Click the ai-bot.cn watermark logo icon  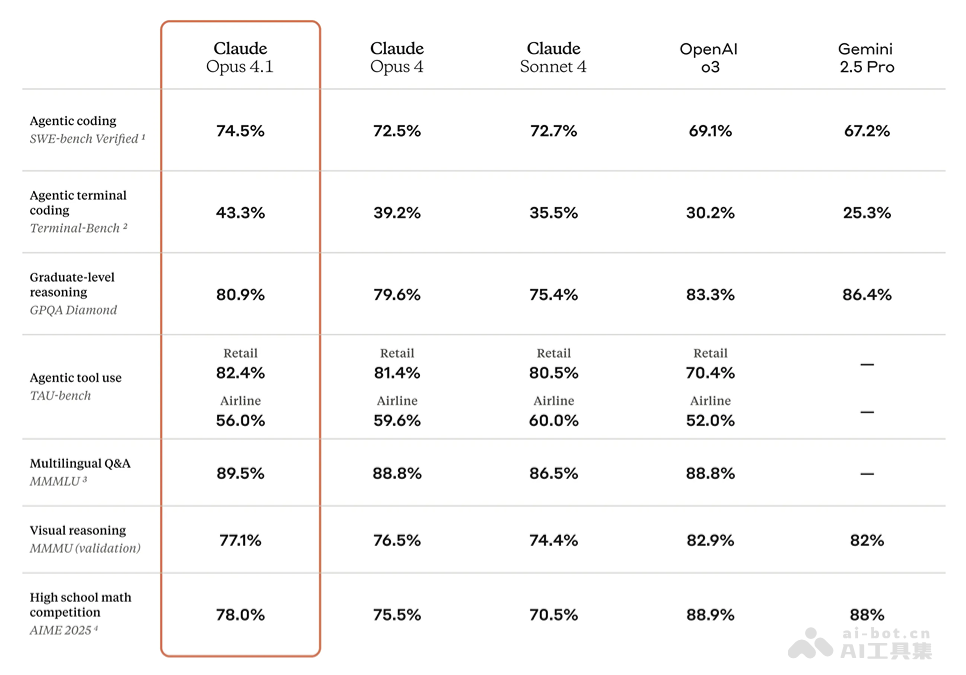810,644
